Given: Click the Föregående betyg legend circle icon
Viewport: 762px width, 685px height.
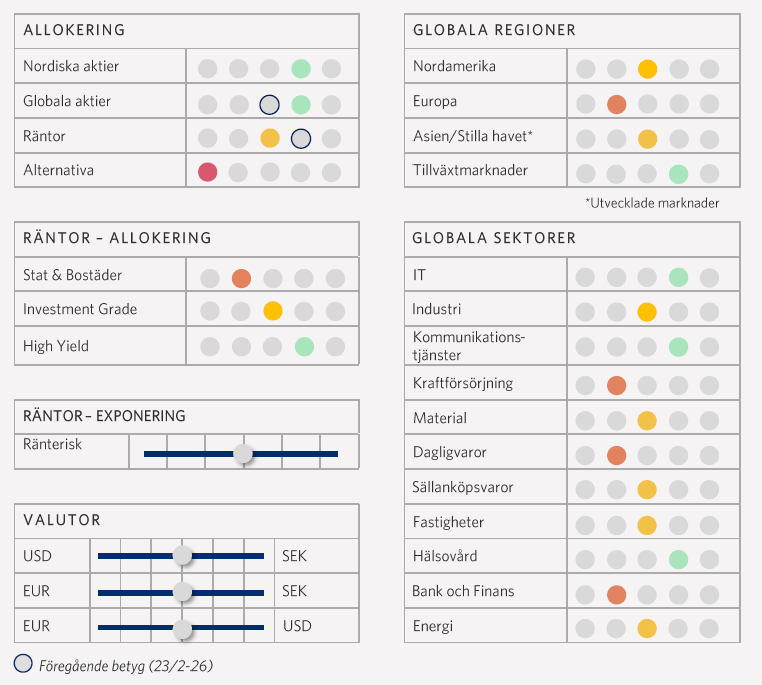Looking at the screenshot, I should [x=23, y=664].
